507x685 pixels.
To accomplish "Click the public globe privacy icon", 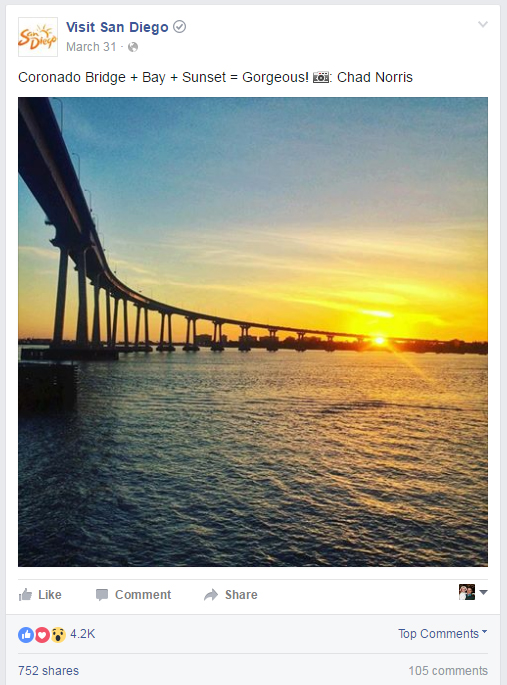I will pos(133,47).
